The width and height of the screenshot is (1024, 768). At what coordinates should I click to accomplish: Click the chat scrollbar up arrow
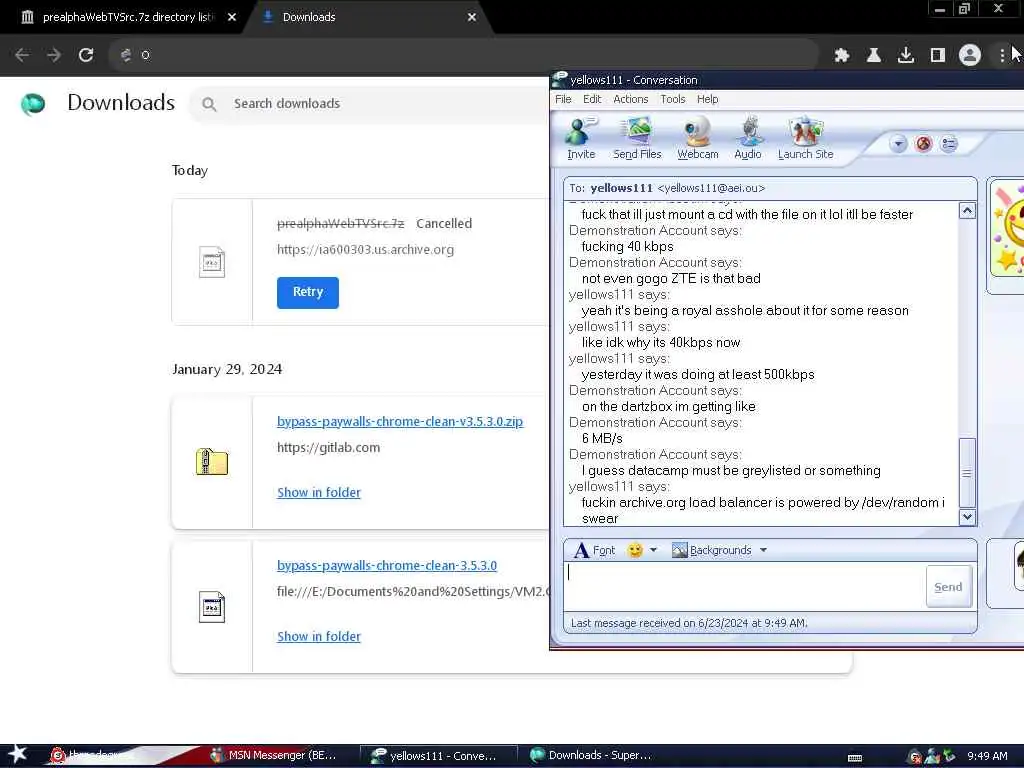[967, 210]
